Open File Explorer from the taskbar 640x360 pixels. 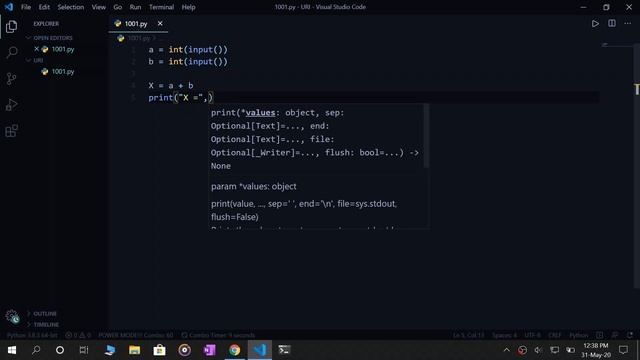pyautogui.click(x=135, y=350)
